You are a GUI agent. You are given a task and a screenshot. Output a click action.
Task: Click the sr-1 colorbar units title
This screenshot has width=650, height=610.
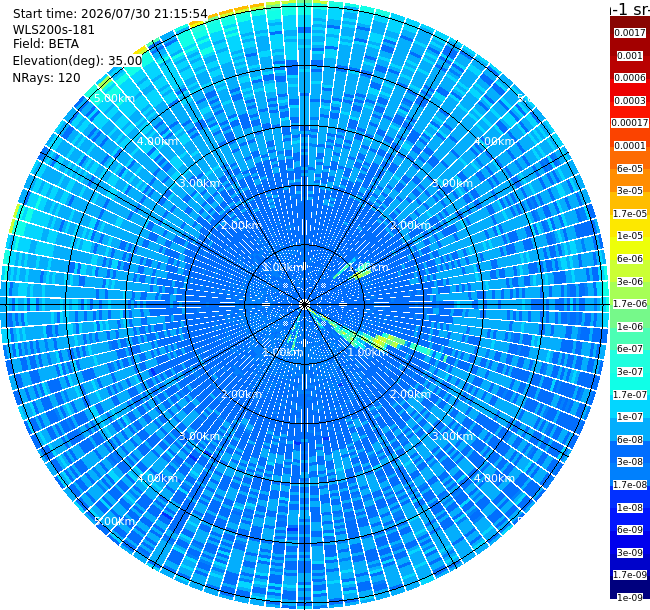click(630, 9)
